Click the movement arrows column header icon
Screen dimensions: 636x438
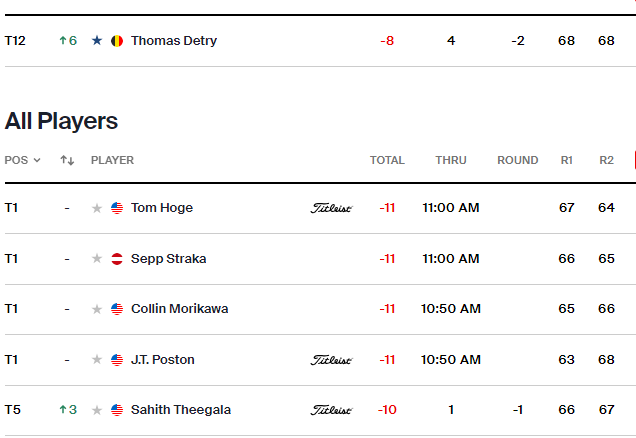[67, 160]
